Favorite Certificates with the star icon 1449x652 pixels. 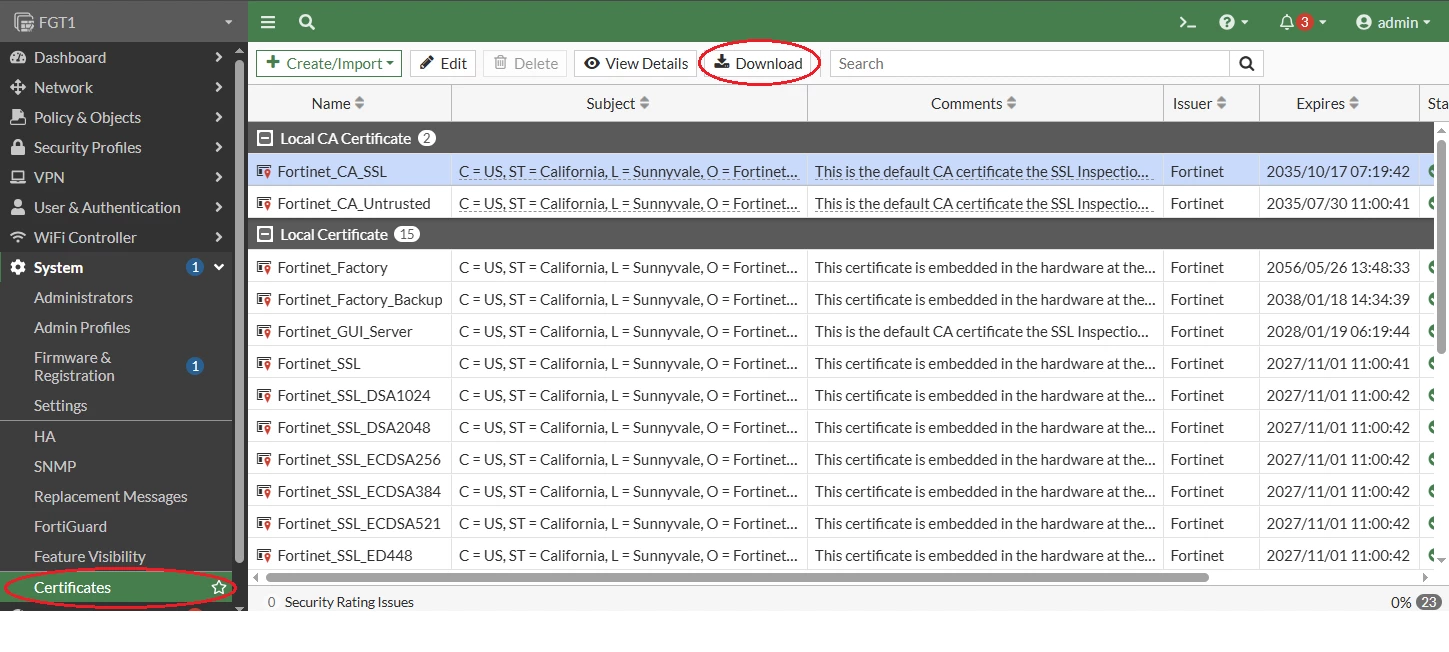pos(218,587)
